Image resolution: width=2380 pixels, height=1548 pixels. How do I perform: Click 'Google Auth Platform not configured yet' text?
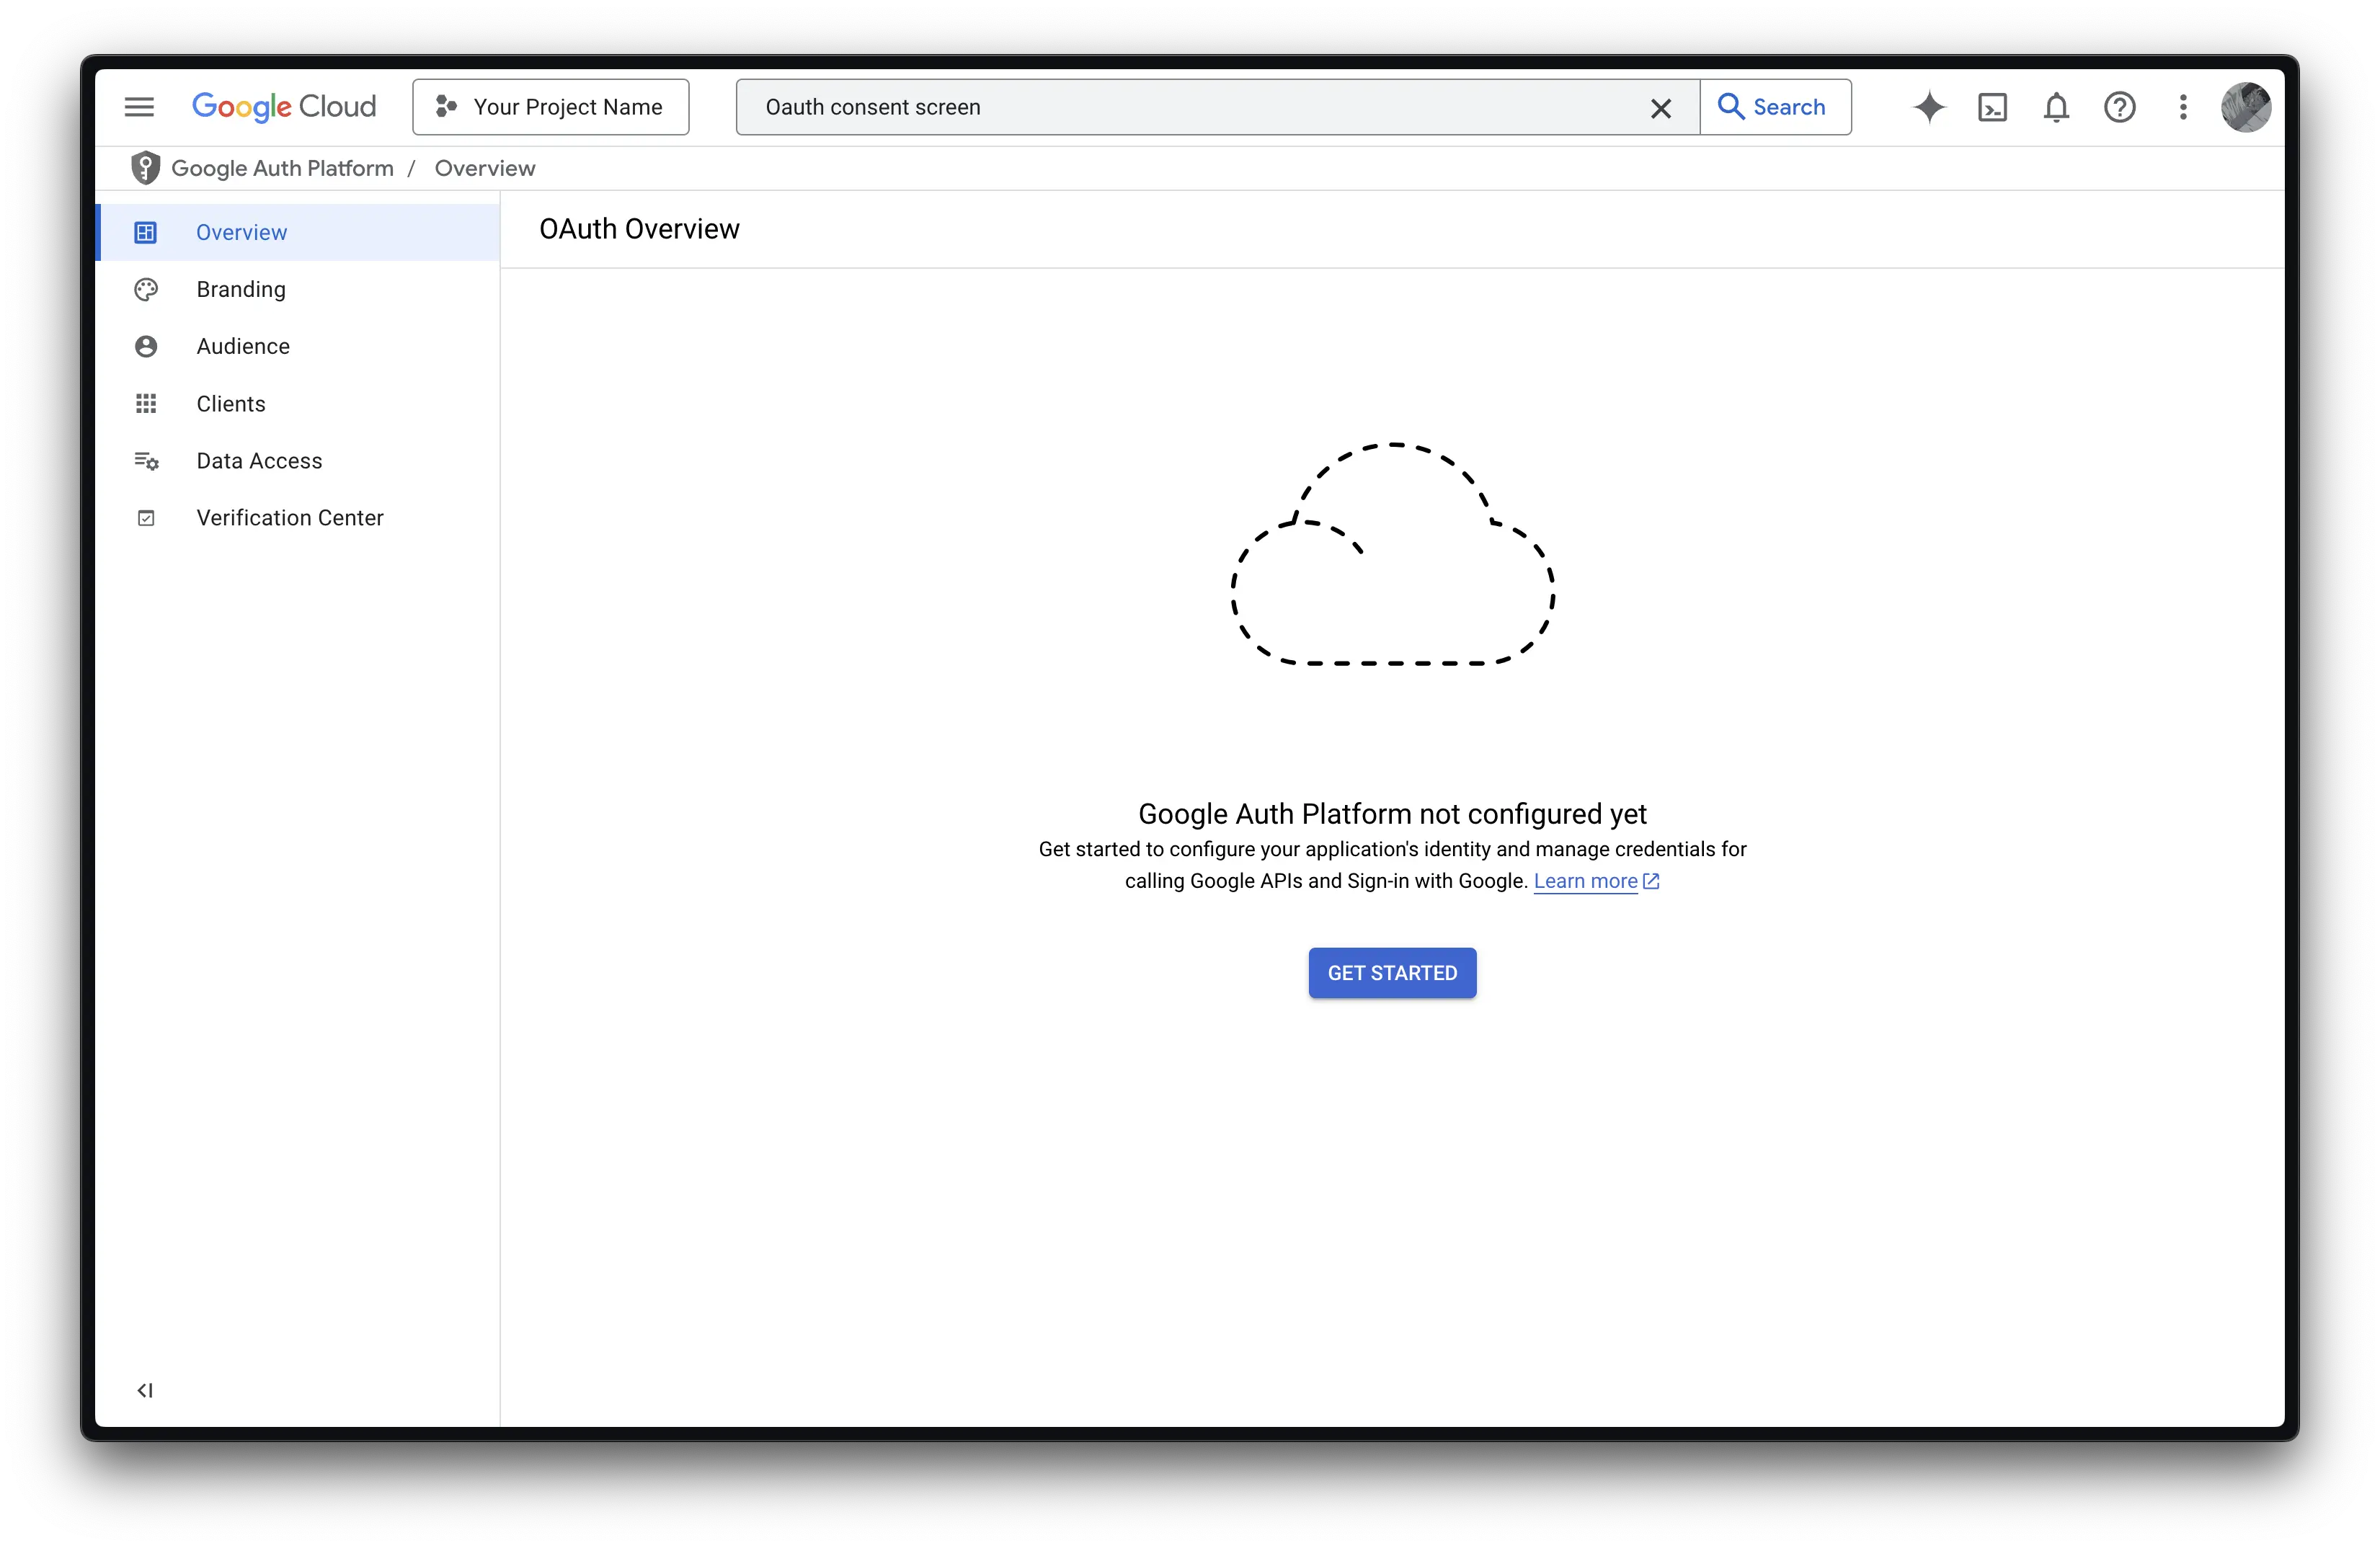(1392, 814)
